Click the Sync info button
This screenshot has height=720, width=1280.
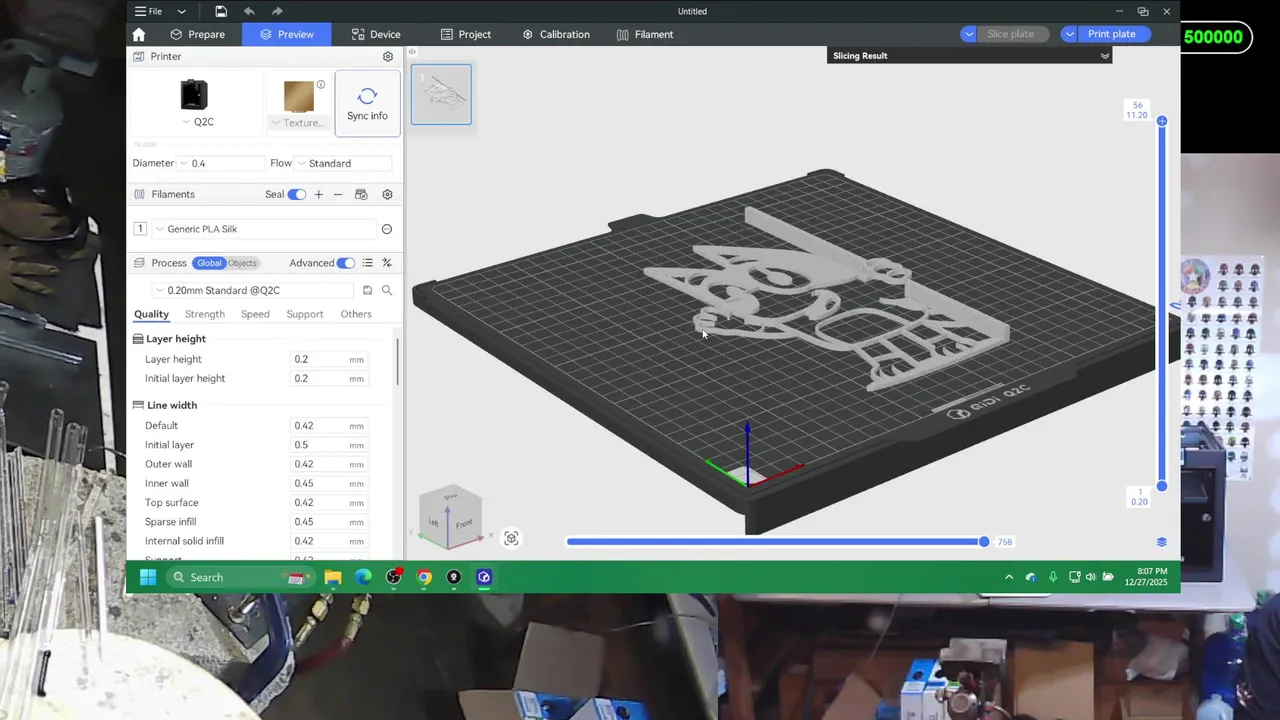pyautogui.click(x=367, y=103)
